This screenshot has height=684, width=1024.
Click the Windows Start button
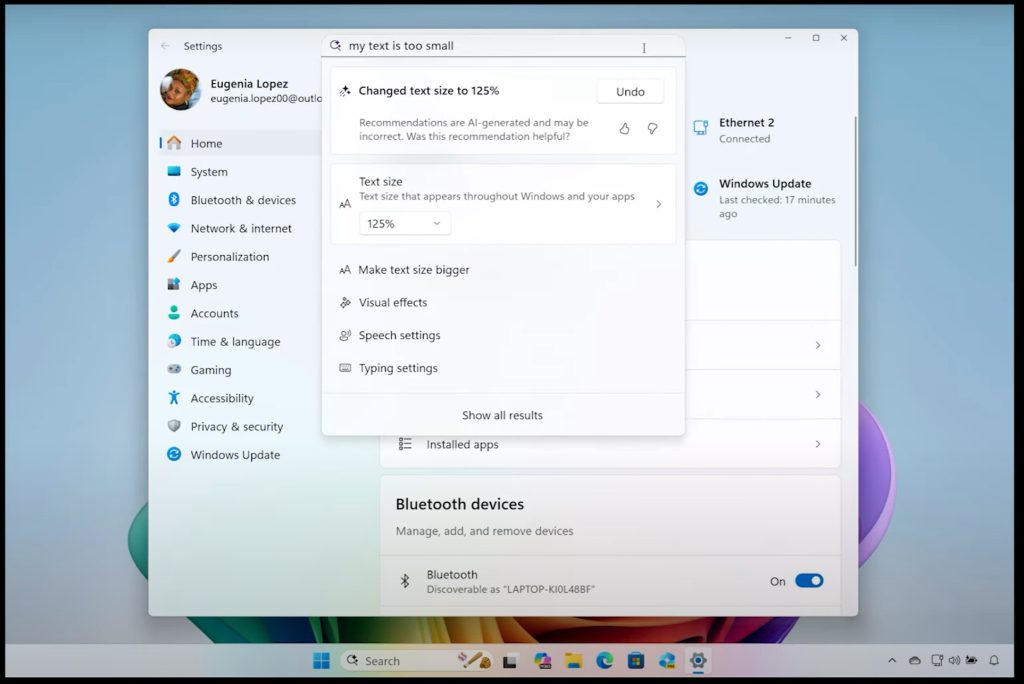coord(321,661)
